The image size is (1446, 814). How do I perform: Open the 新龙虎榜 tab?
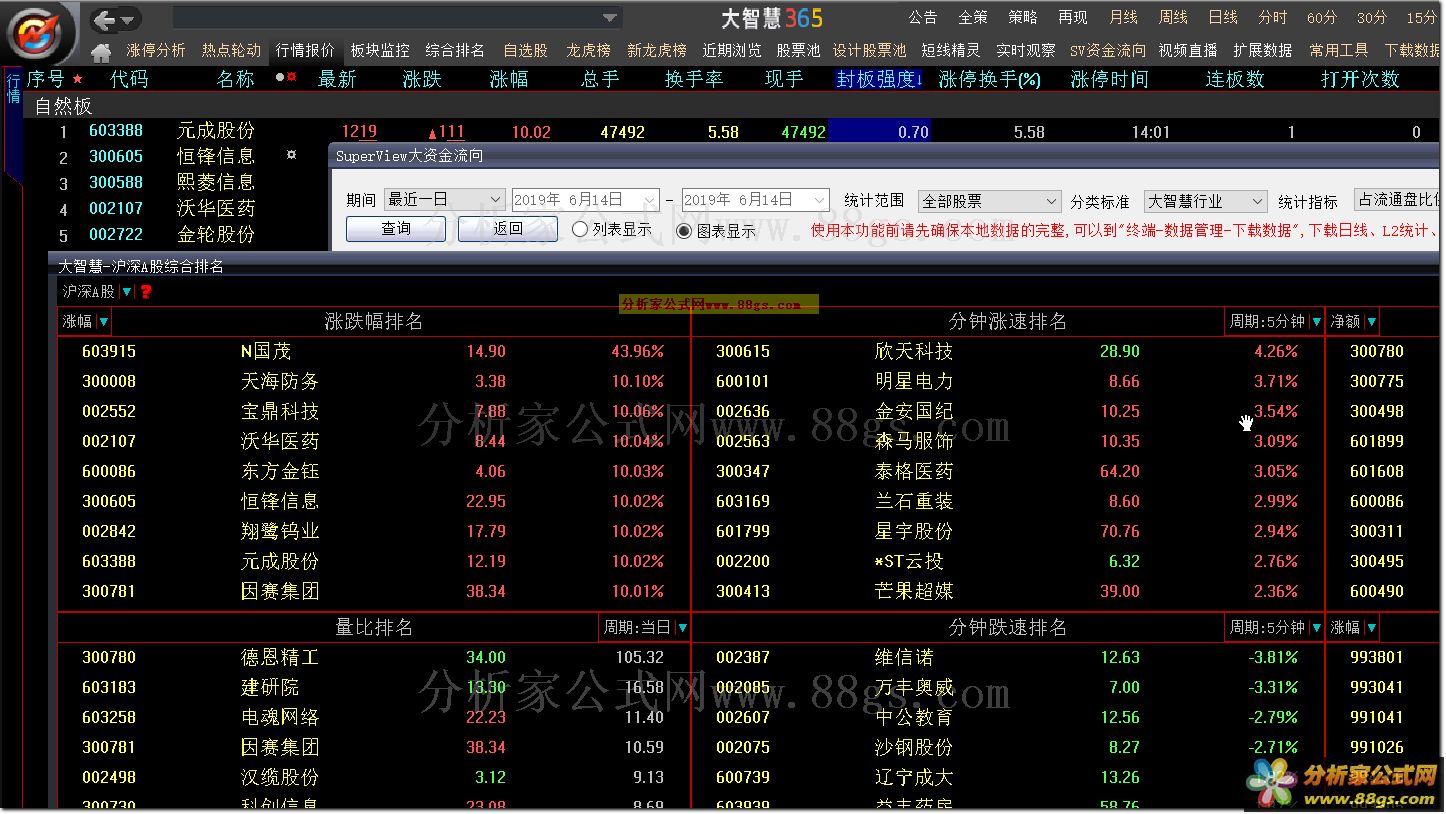point(657,50)
